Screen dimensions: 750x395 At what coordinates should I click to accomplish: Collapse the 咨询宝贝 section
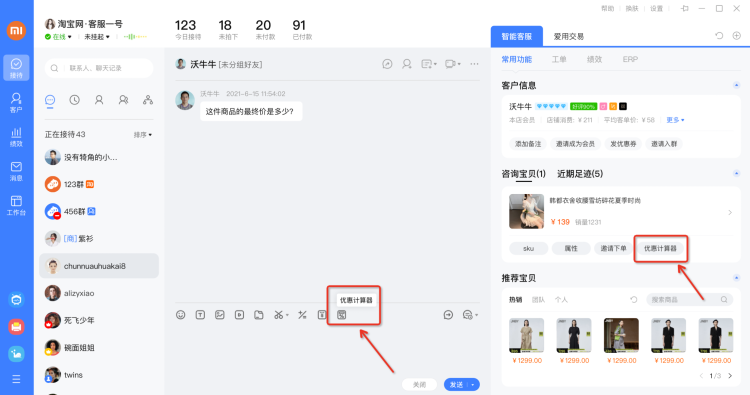click(x=737, y=173)
